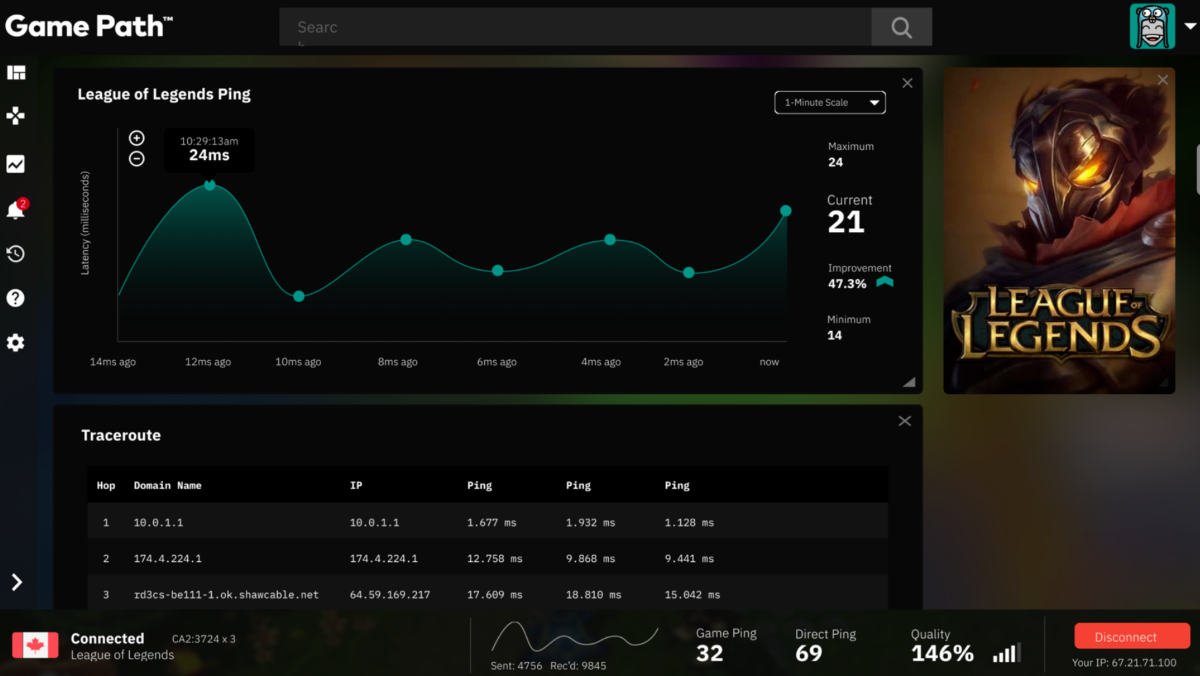Click server label 'CA2:3724 x 3'
This screenshot has width=1200, height=676.
tap(203, 638)
